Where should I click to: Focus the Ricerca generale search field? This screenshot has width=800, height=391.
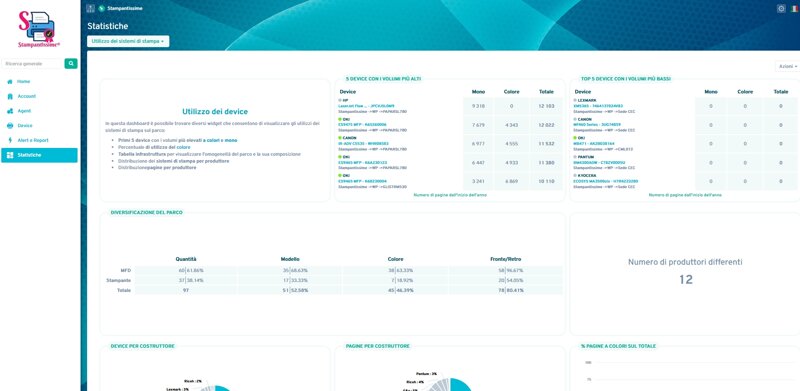32,63
